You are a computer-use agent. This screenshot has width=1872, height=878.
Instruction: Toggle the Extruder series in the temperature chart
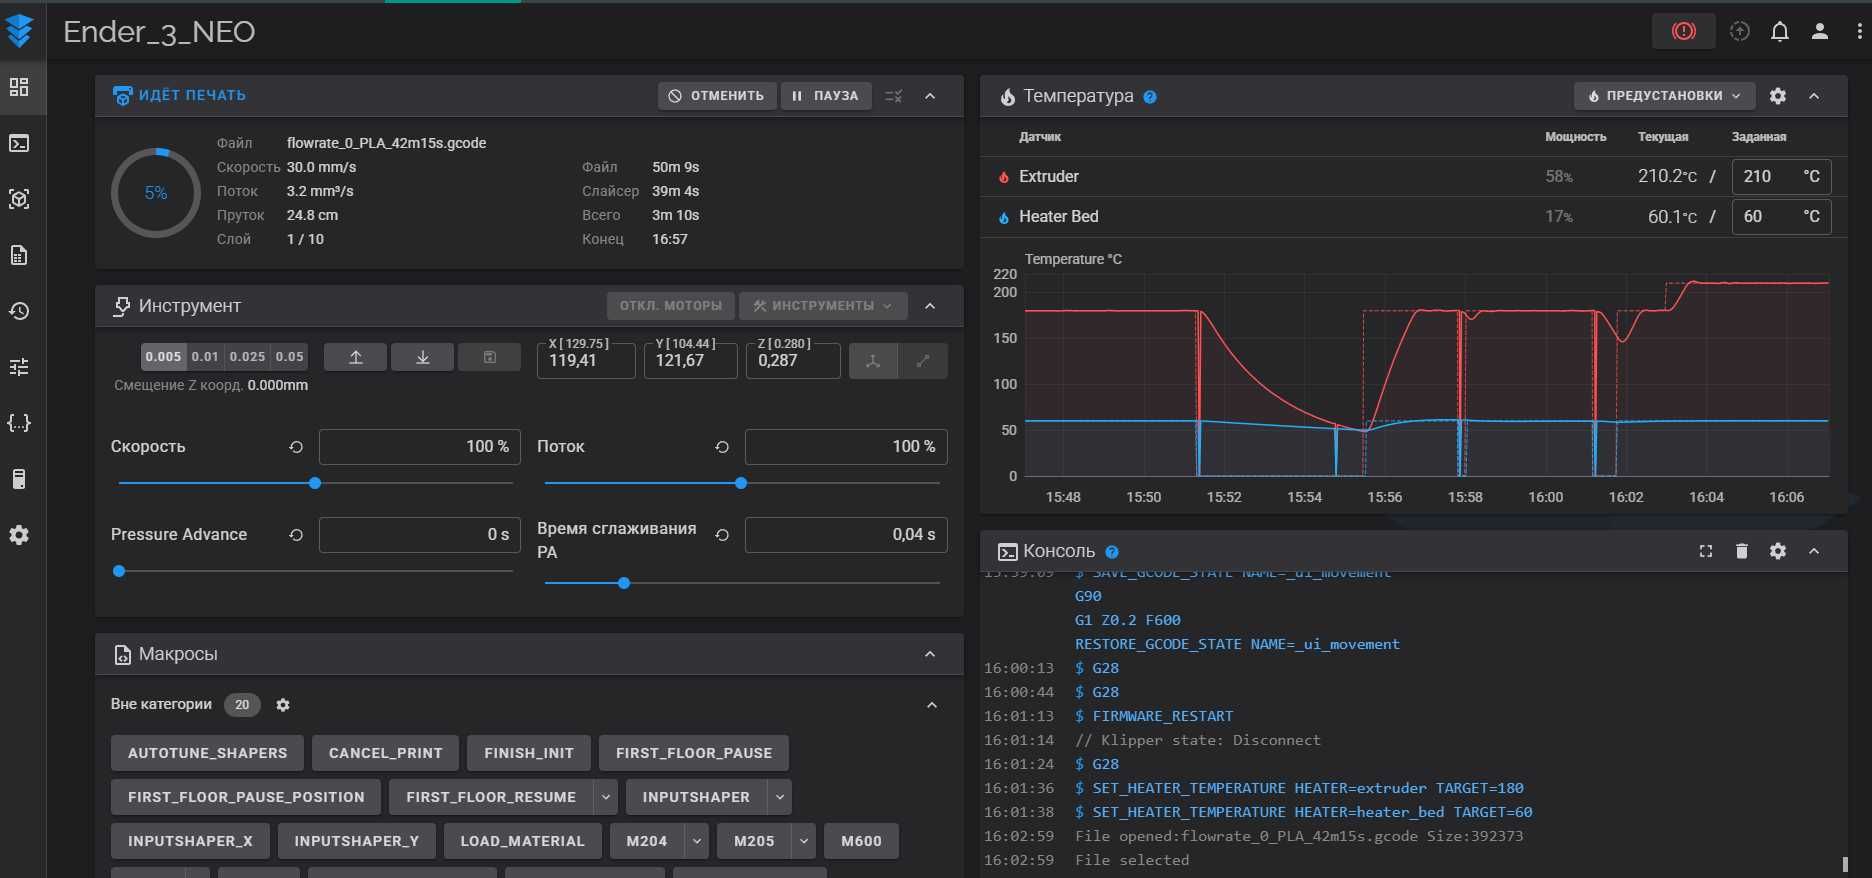(x=1048, y=176)
